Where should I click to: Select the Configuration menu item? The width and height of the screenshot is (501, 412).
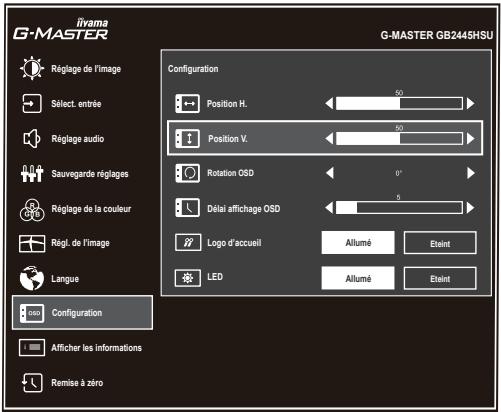(82, 313)
